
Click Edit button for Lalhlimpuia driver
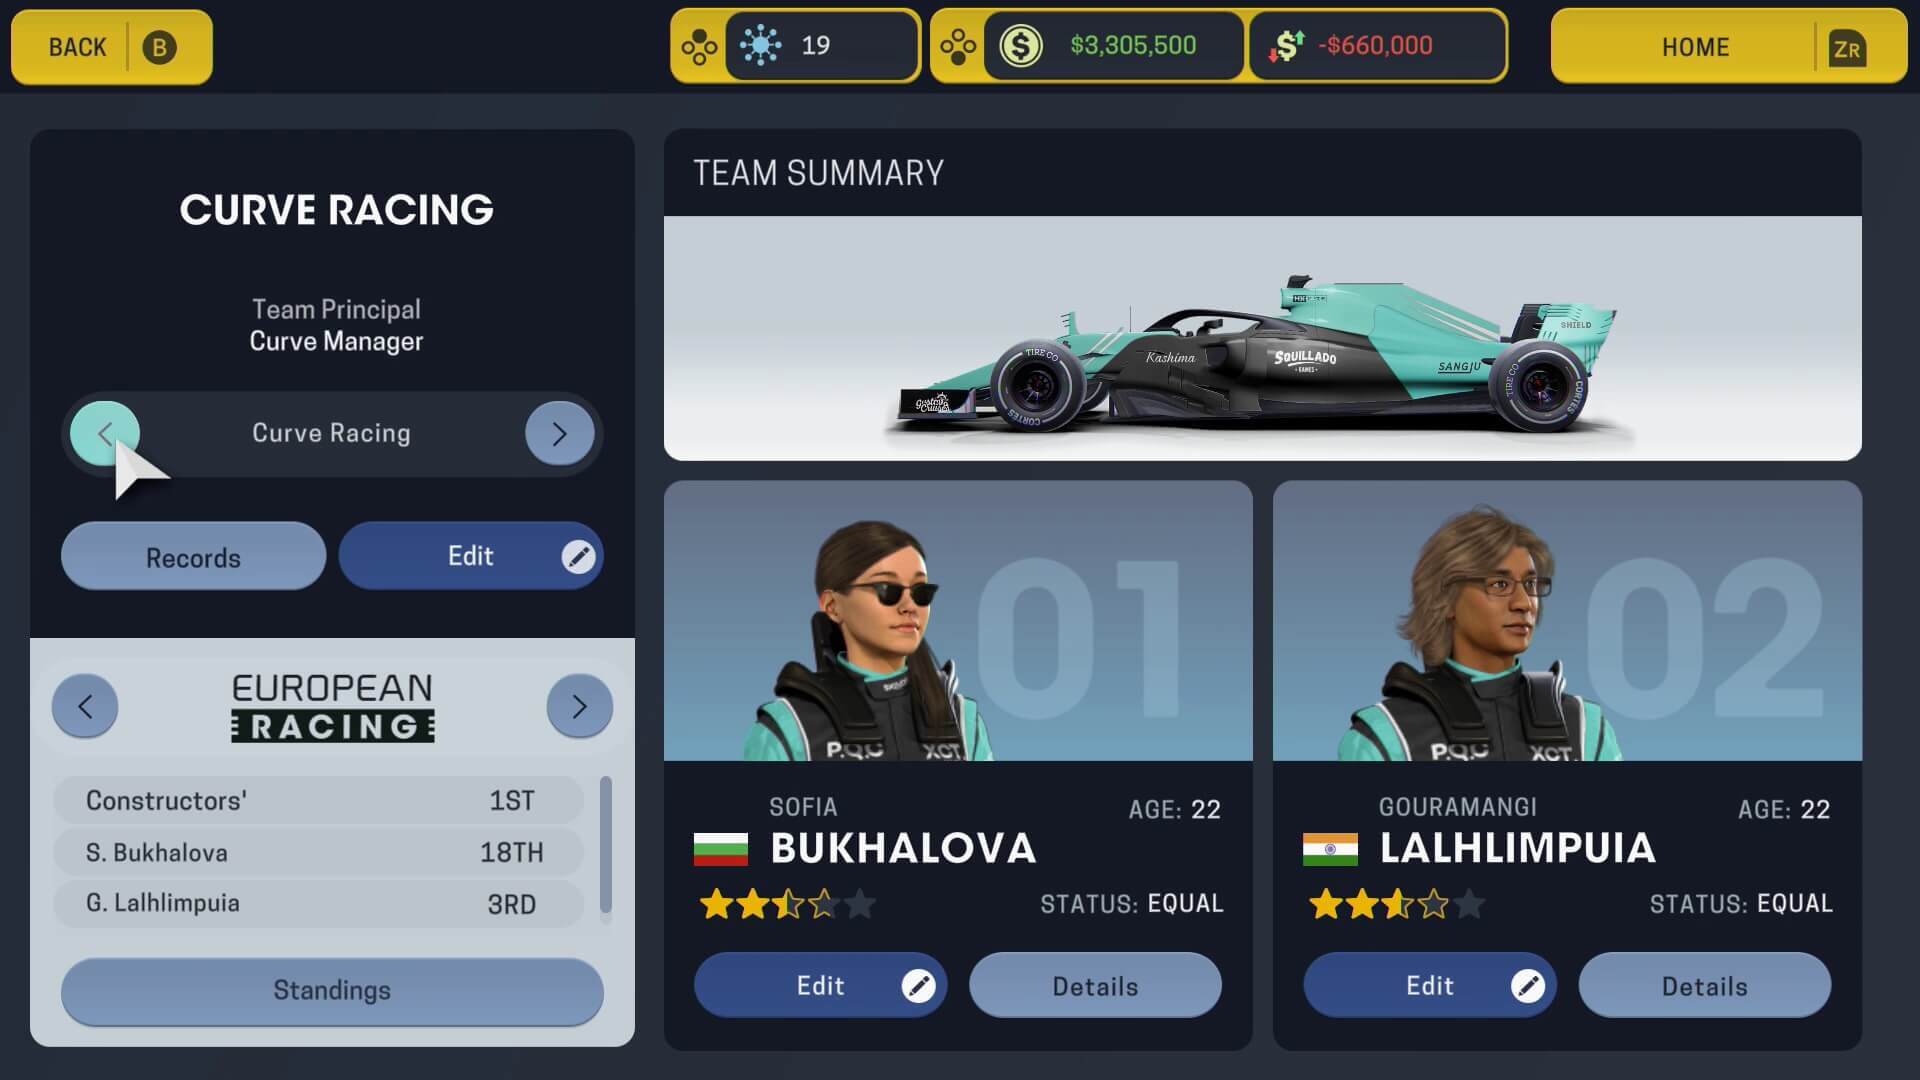1431,985
